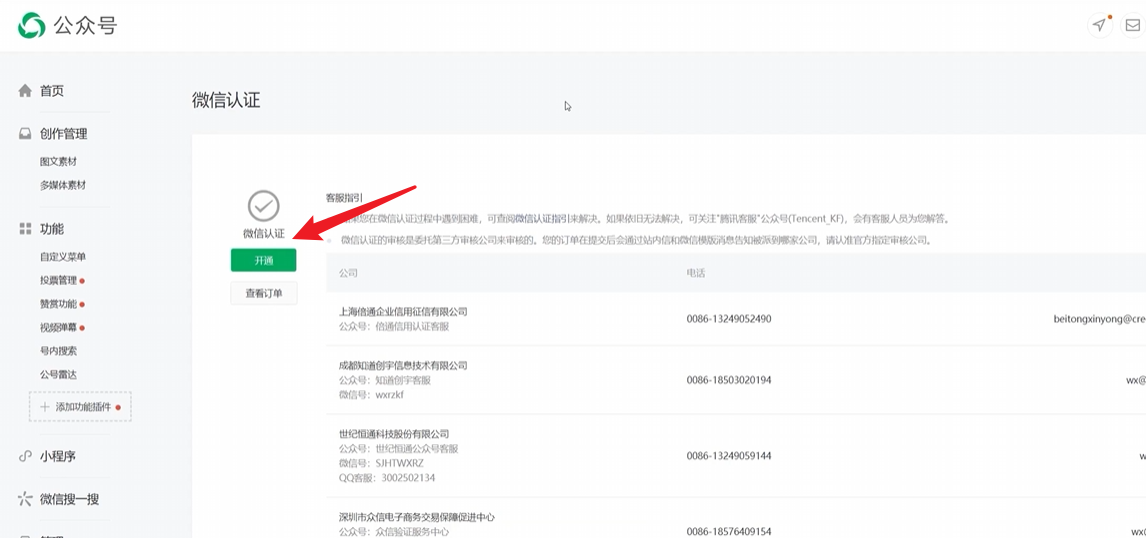Click company 深圳市众信电子商务交易保障促进中心

point(417,517)
